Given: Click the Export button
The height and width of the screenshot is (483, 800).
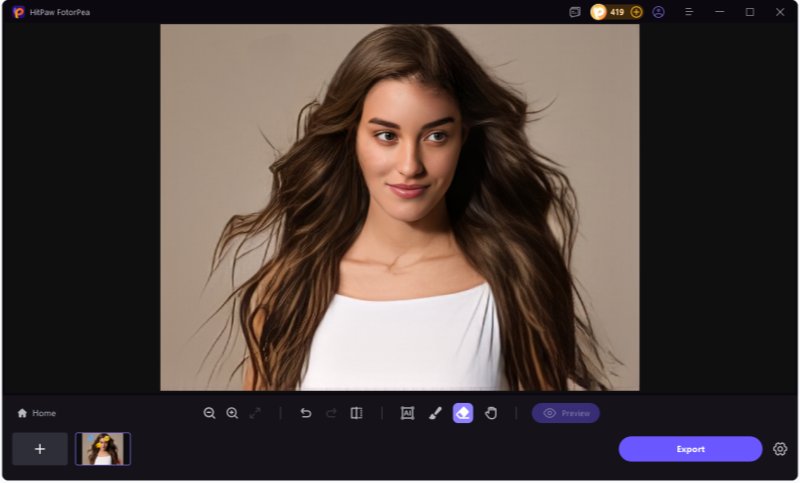Looking at the screenshot, I should pos(690,449).
